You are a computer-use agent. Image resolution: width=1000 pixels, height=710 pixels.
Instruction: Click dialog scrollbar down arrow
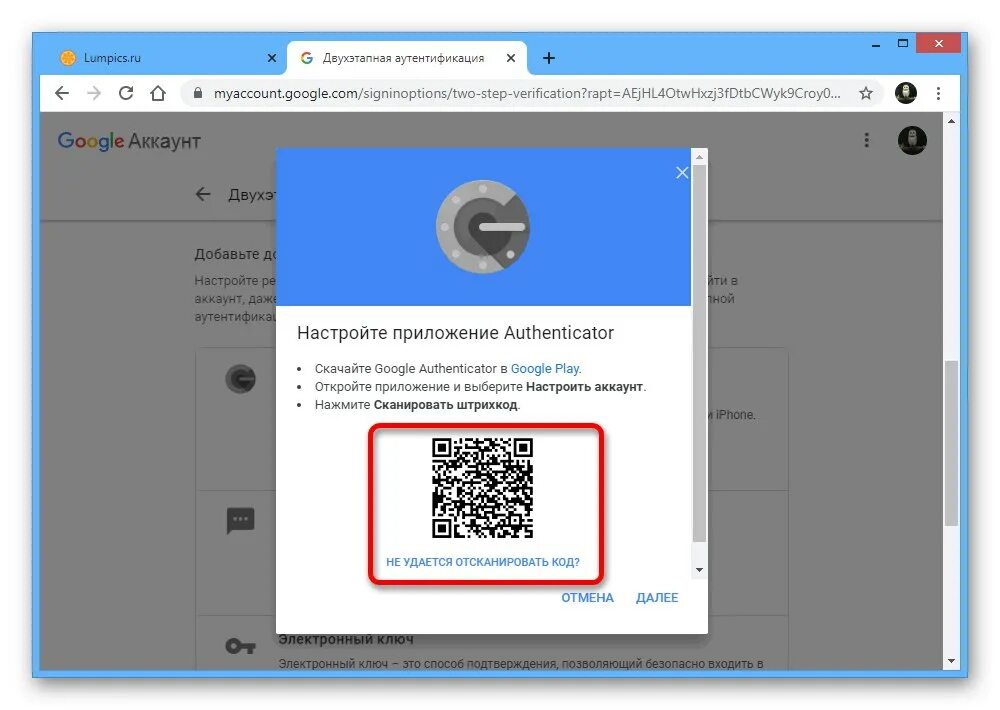pos(700,570)
